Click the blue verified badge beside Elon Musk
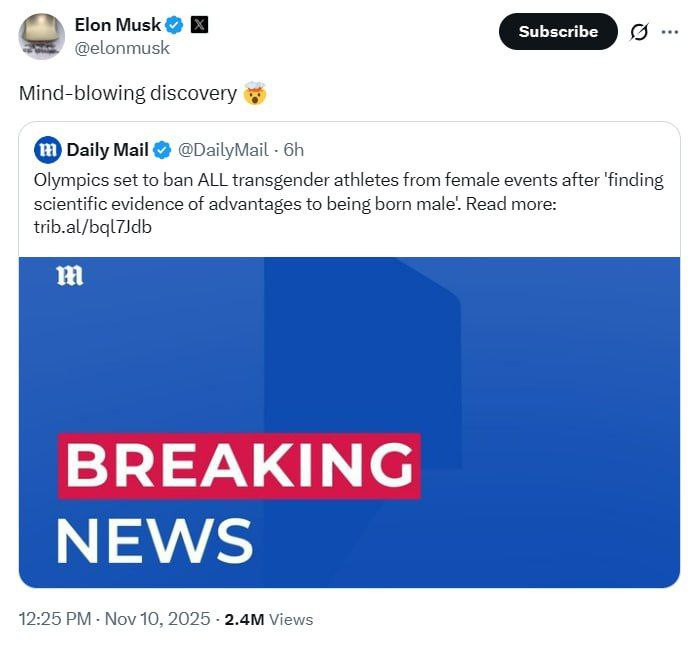 tap(173, 25)
